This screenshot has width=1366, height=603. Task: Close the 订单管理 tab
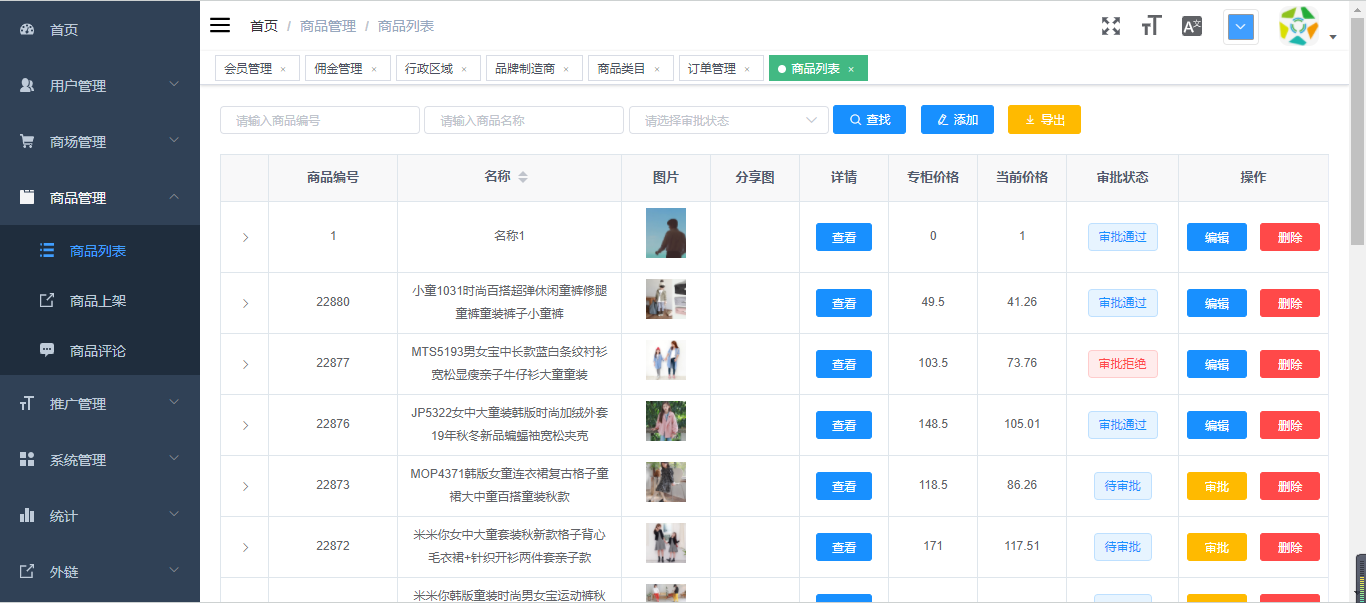point(747,69)
